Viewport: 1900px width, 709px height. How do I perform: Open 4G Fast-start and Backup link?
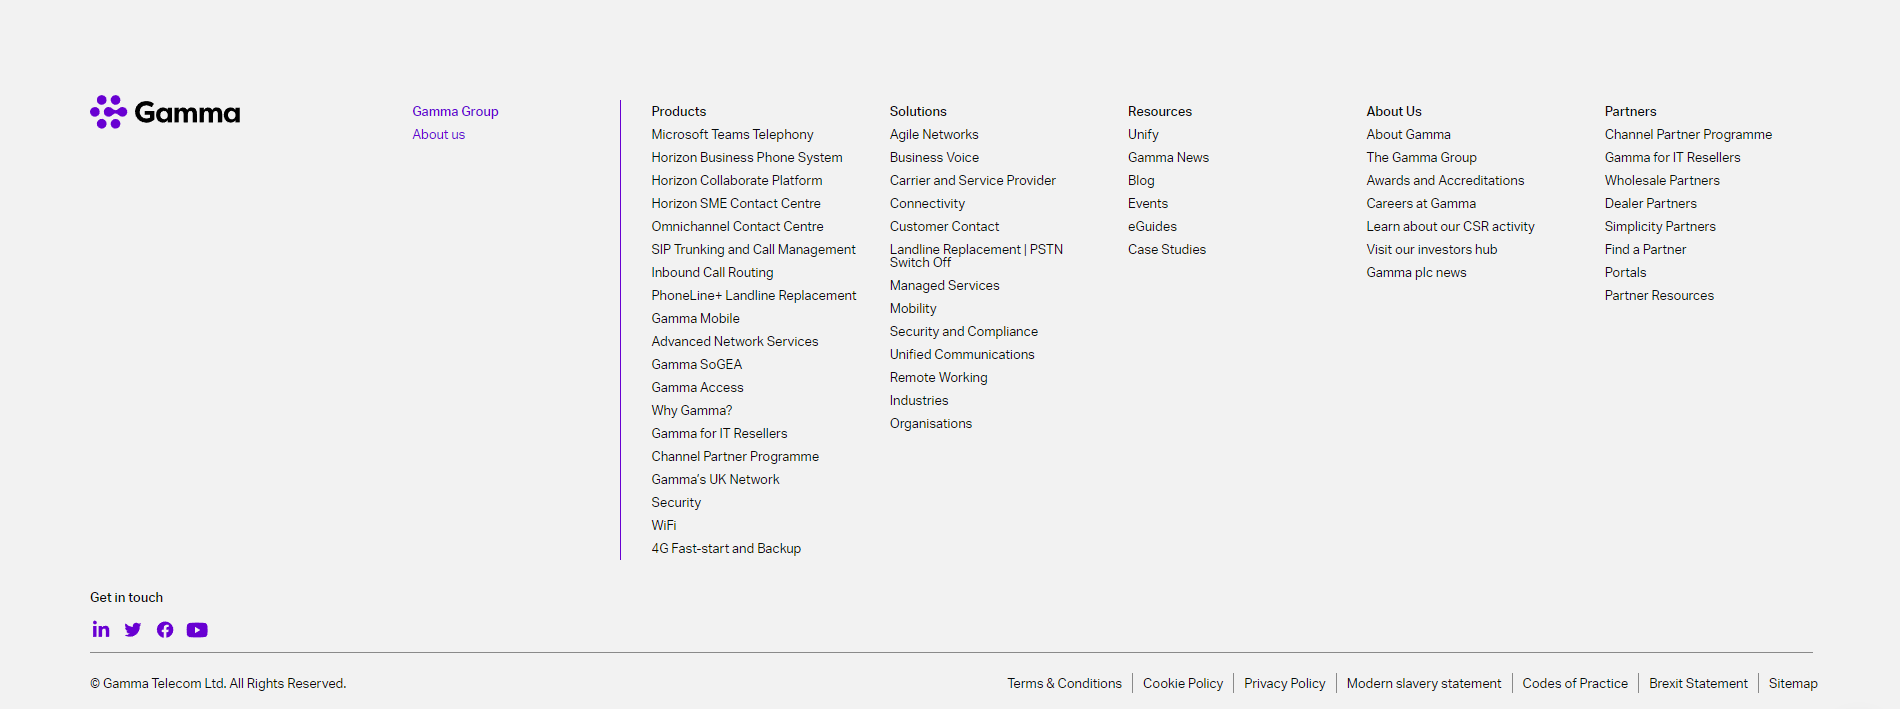coord(726,548)
